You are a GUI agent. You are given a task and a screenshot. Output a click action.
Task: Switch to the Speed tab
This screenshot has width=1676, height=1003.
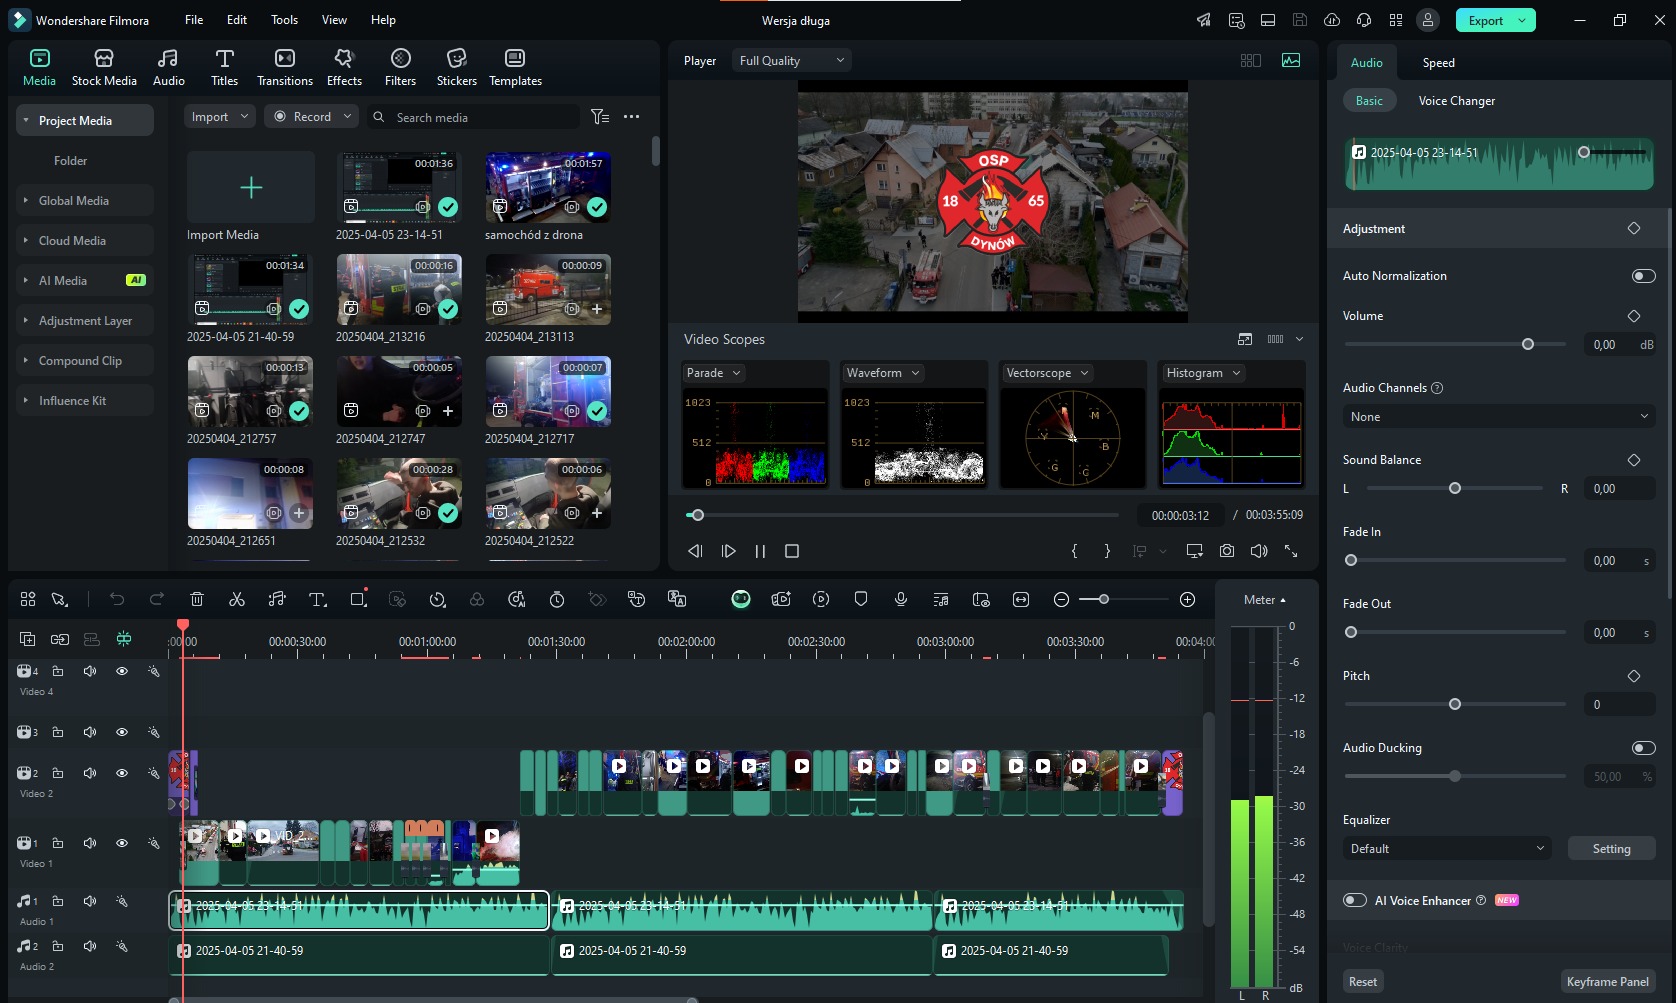coord(1438,63)
